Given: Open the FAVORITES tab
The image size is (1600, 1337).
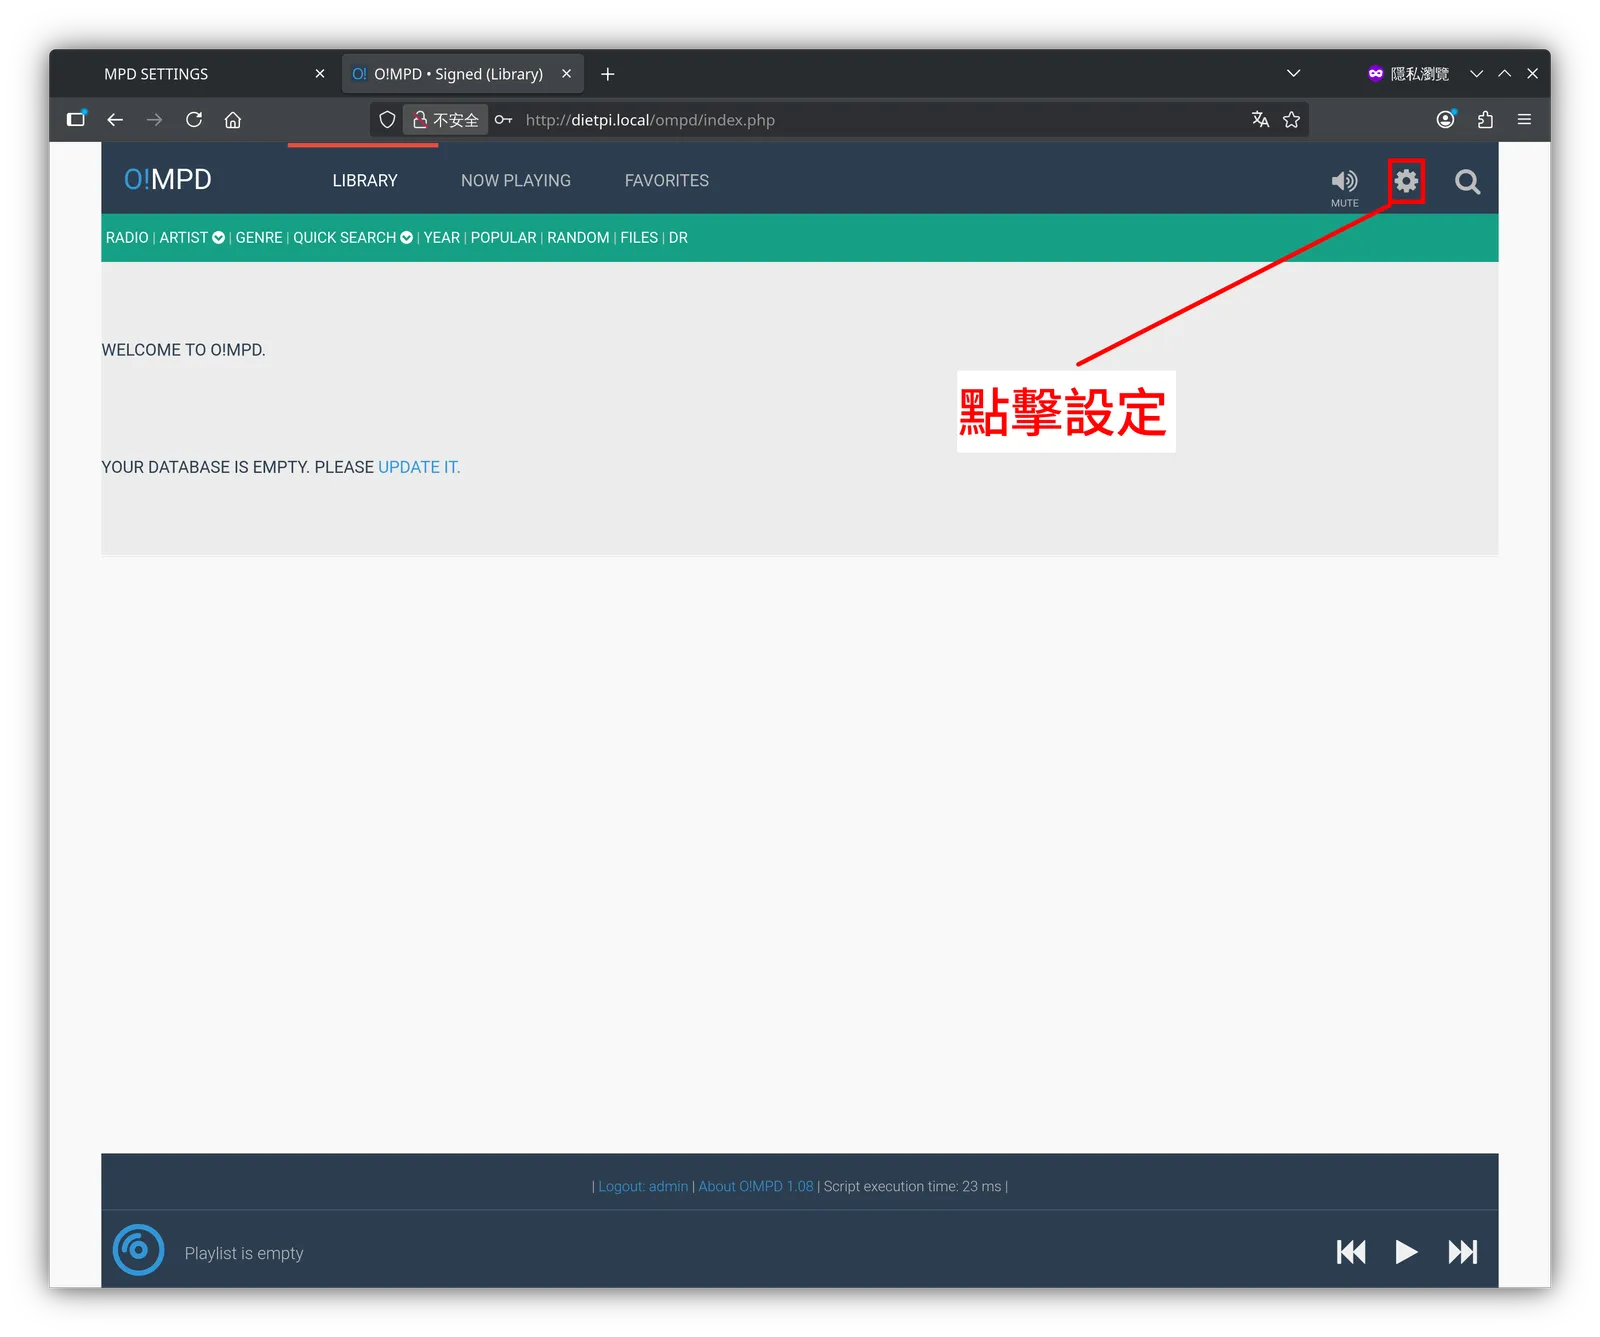Looking at the screenshot, I should pos(667,181).
